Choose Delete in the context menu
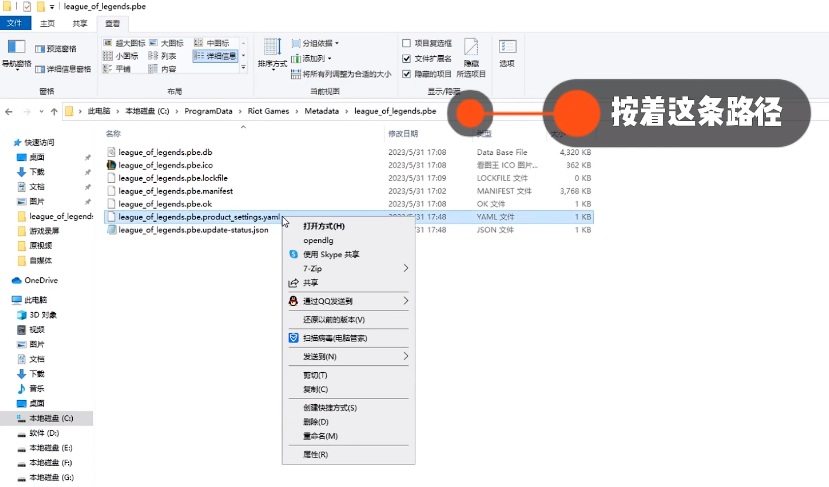829x487 pixels. (x=348, y=422)
